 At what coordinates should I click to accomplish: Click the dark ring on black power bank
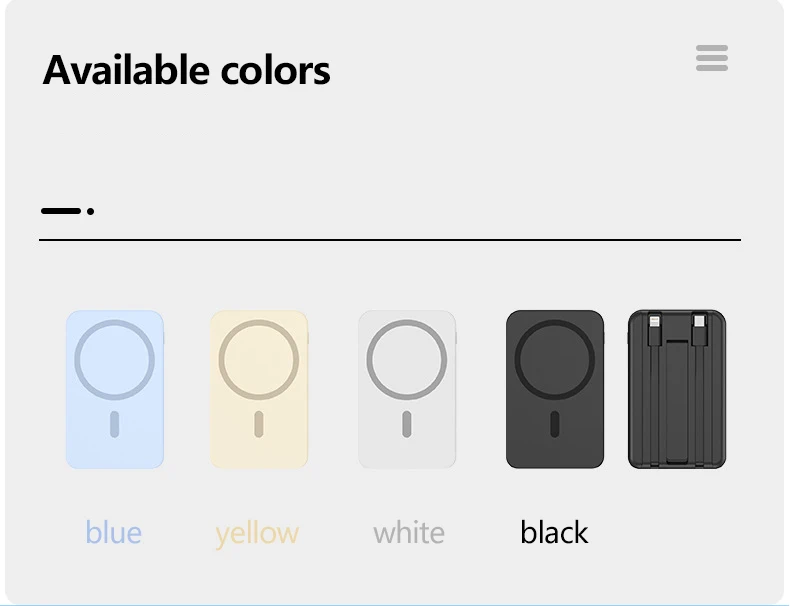555,360
